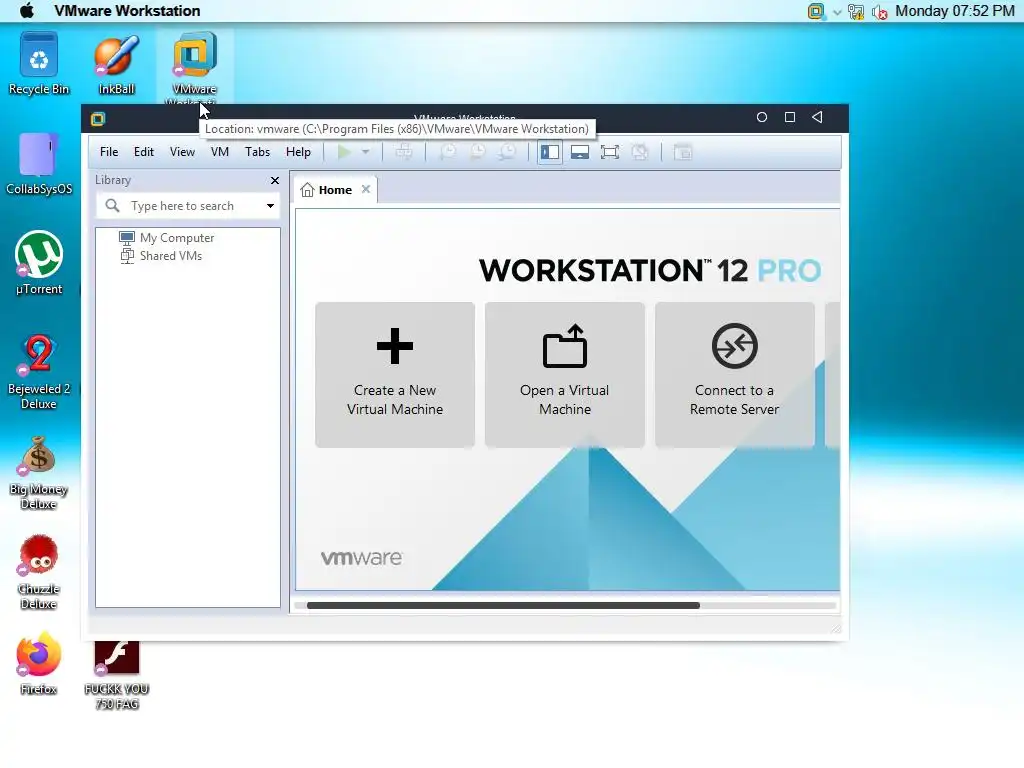Viewport: 1024px width, 768px height.
Task: Open the Edit menu
Action: (144, 152)
